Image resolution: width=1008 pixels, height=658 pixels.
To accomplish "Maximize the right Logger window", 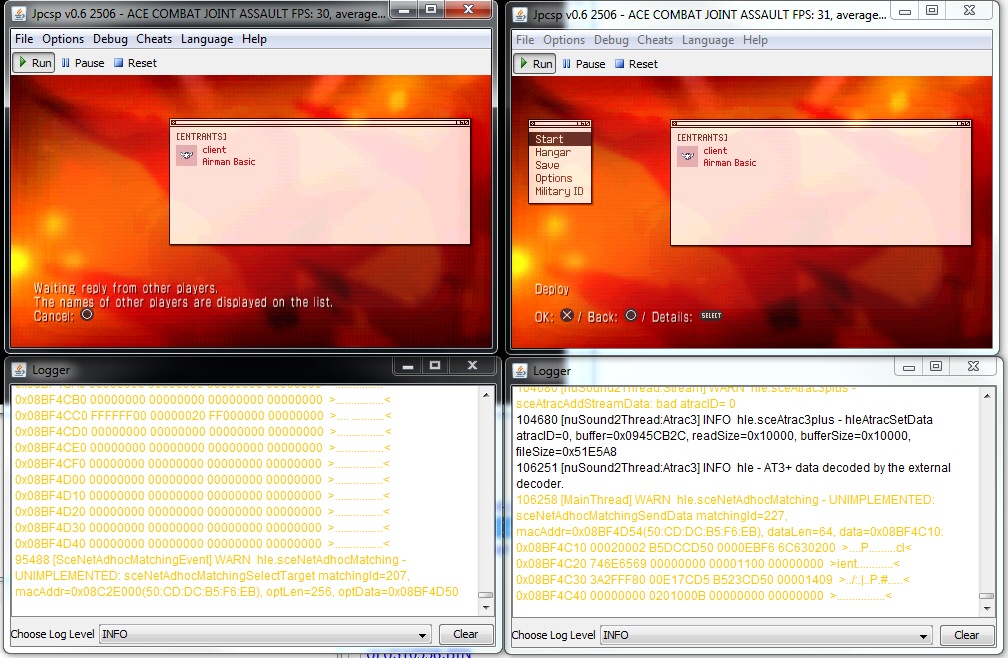I will 936,367.
